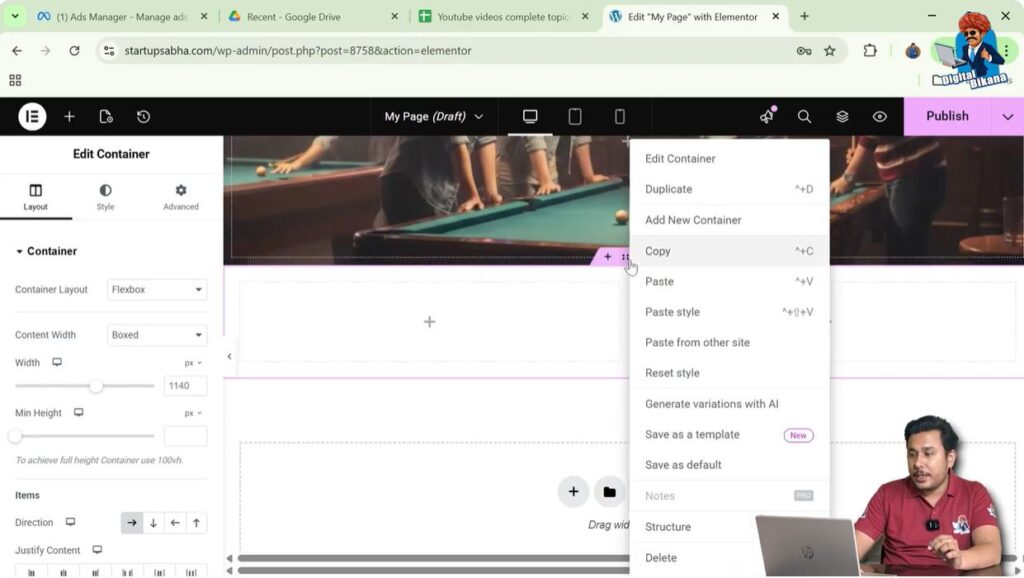This screenshot has width=1024, height=578.
Task: Switch to mobile responsive mode
Action: tap(619, 116)
